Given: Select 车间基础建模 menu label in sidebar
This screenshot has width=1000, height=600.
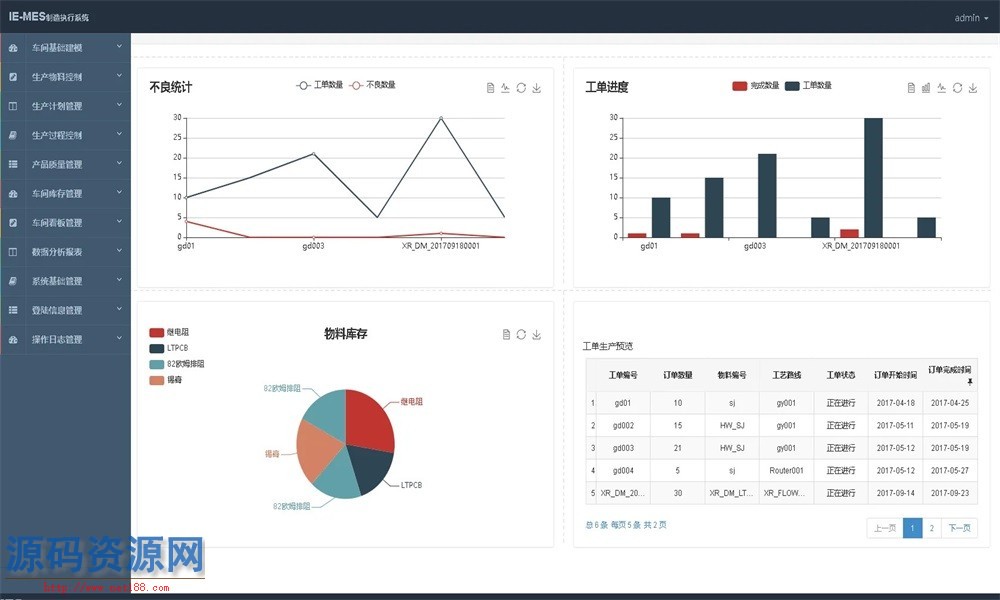Looking at the screenshot, I should pyautogui.click(x=57, y=48).
